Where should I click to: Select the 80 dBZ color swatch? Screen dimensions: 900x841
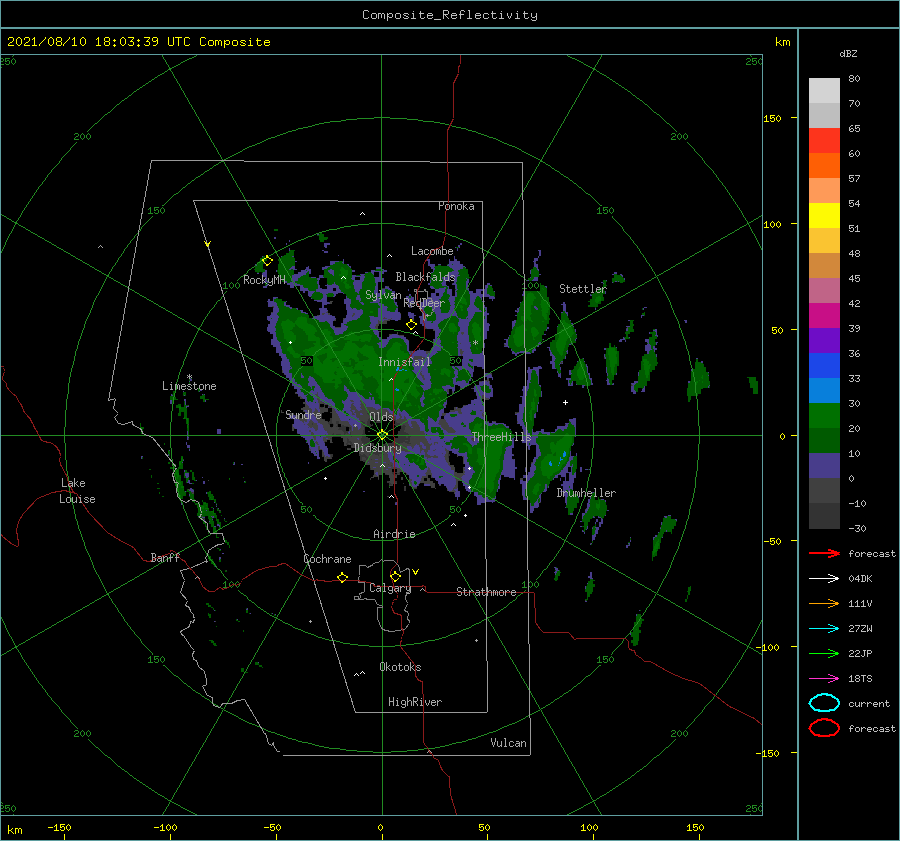point(824,90)
